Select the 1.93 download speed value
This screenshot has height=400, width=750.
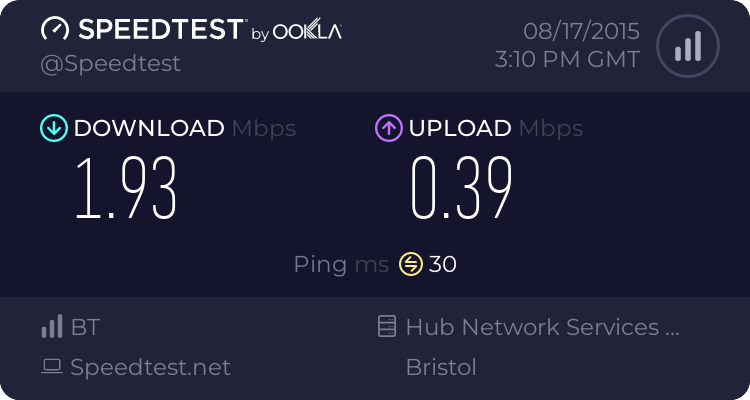(126, 190)
